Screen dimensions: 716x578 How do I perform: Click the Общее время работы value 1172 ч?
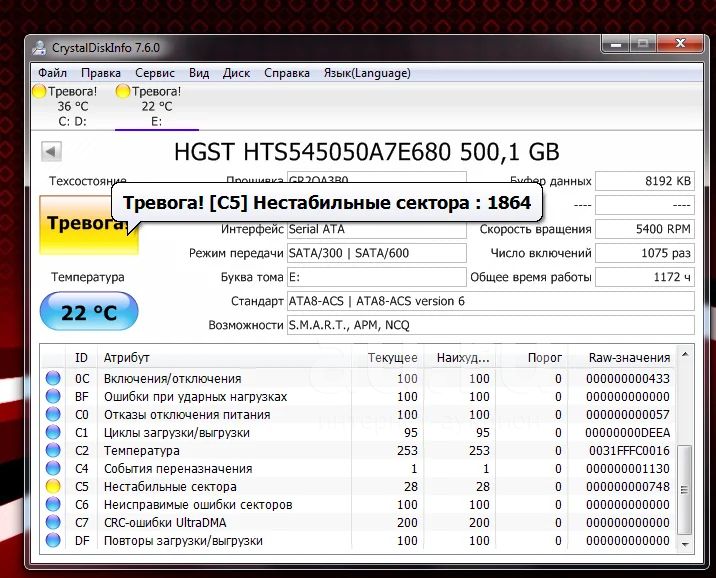coord(645,277)
